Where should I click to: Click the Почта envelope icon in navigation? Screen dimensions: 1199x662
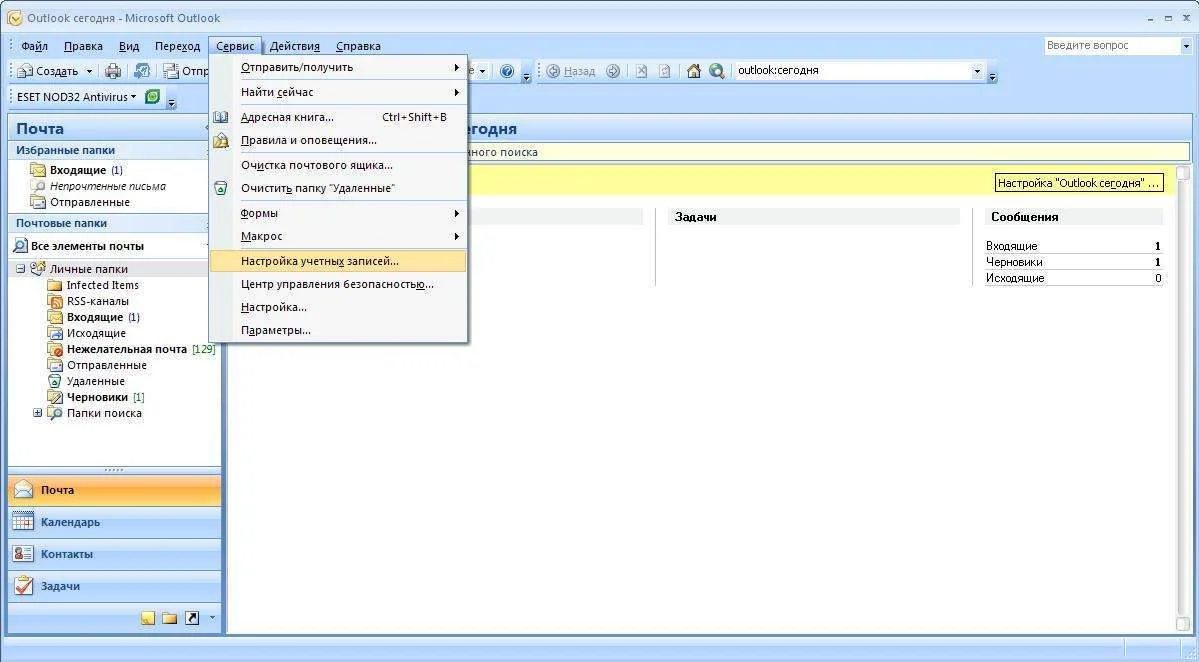[x=24, y=490]
